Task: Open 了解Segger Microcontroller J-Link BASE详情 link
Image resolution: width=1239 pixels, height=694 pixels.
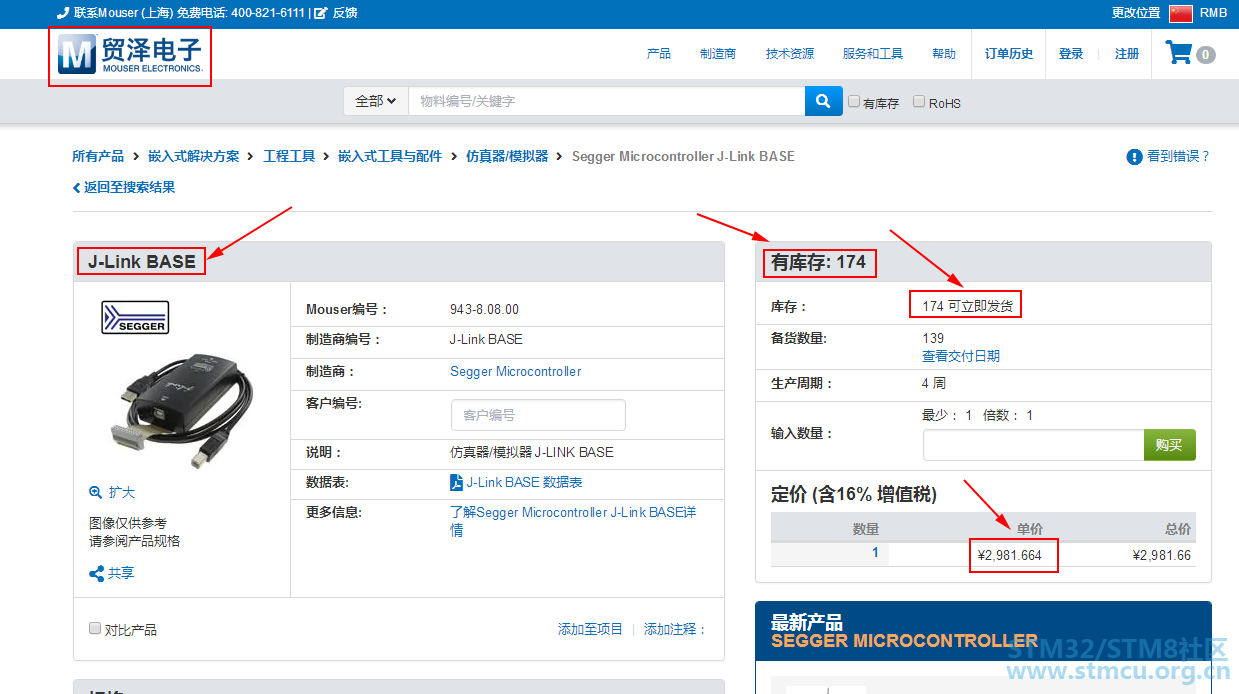Action: [573, 521]
